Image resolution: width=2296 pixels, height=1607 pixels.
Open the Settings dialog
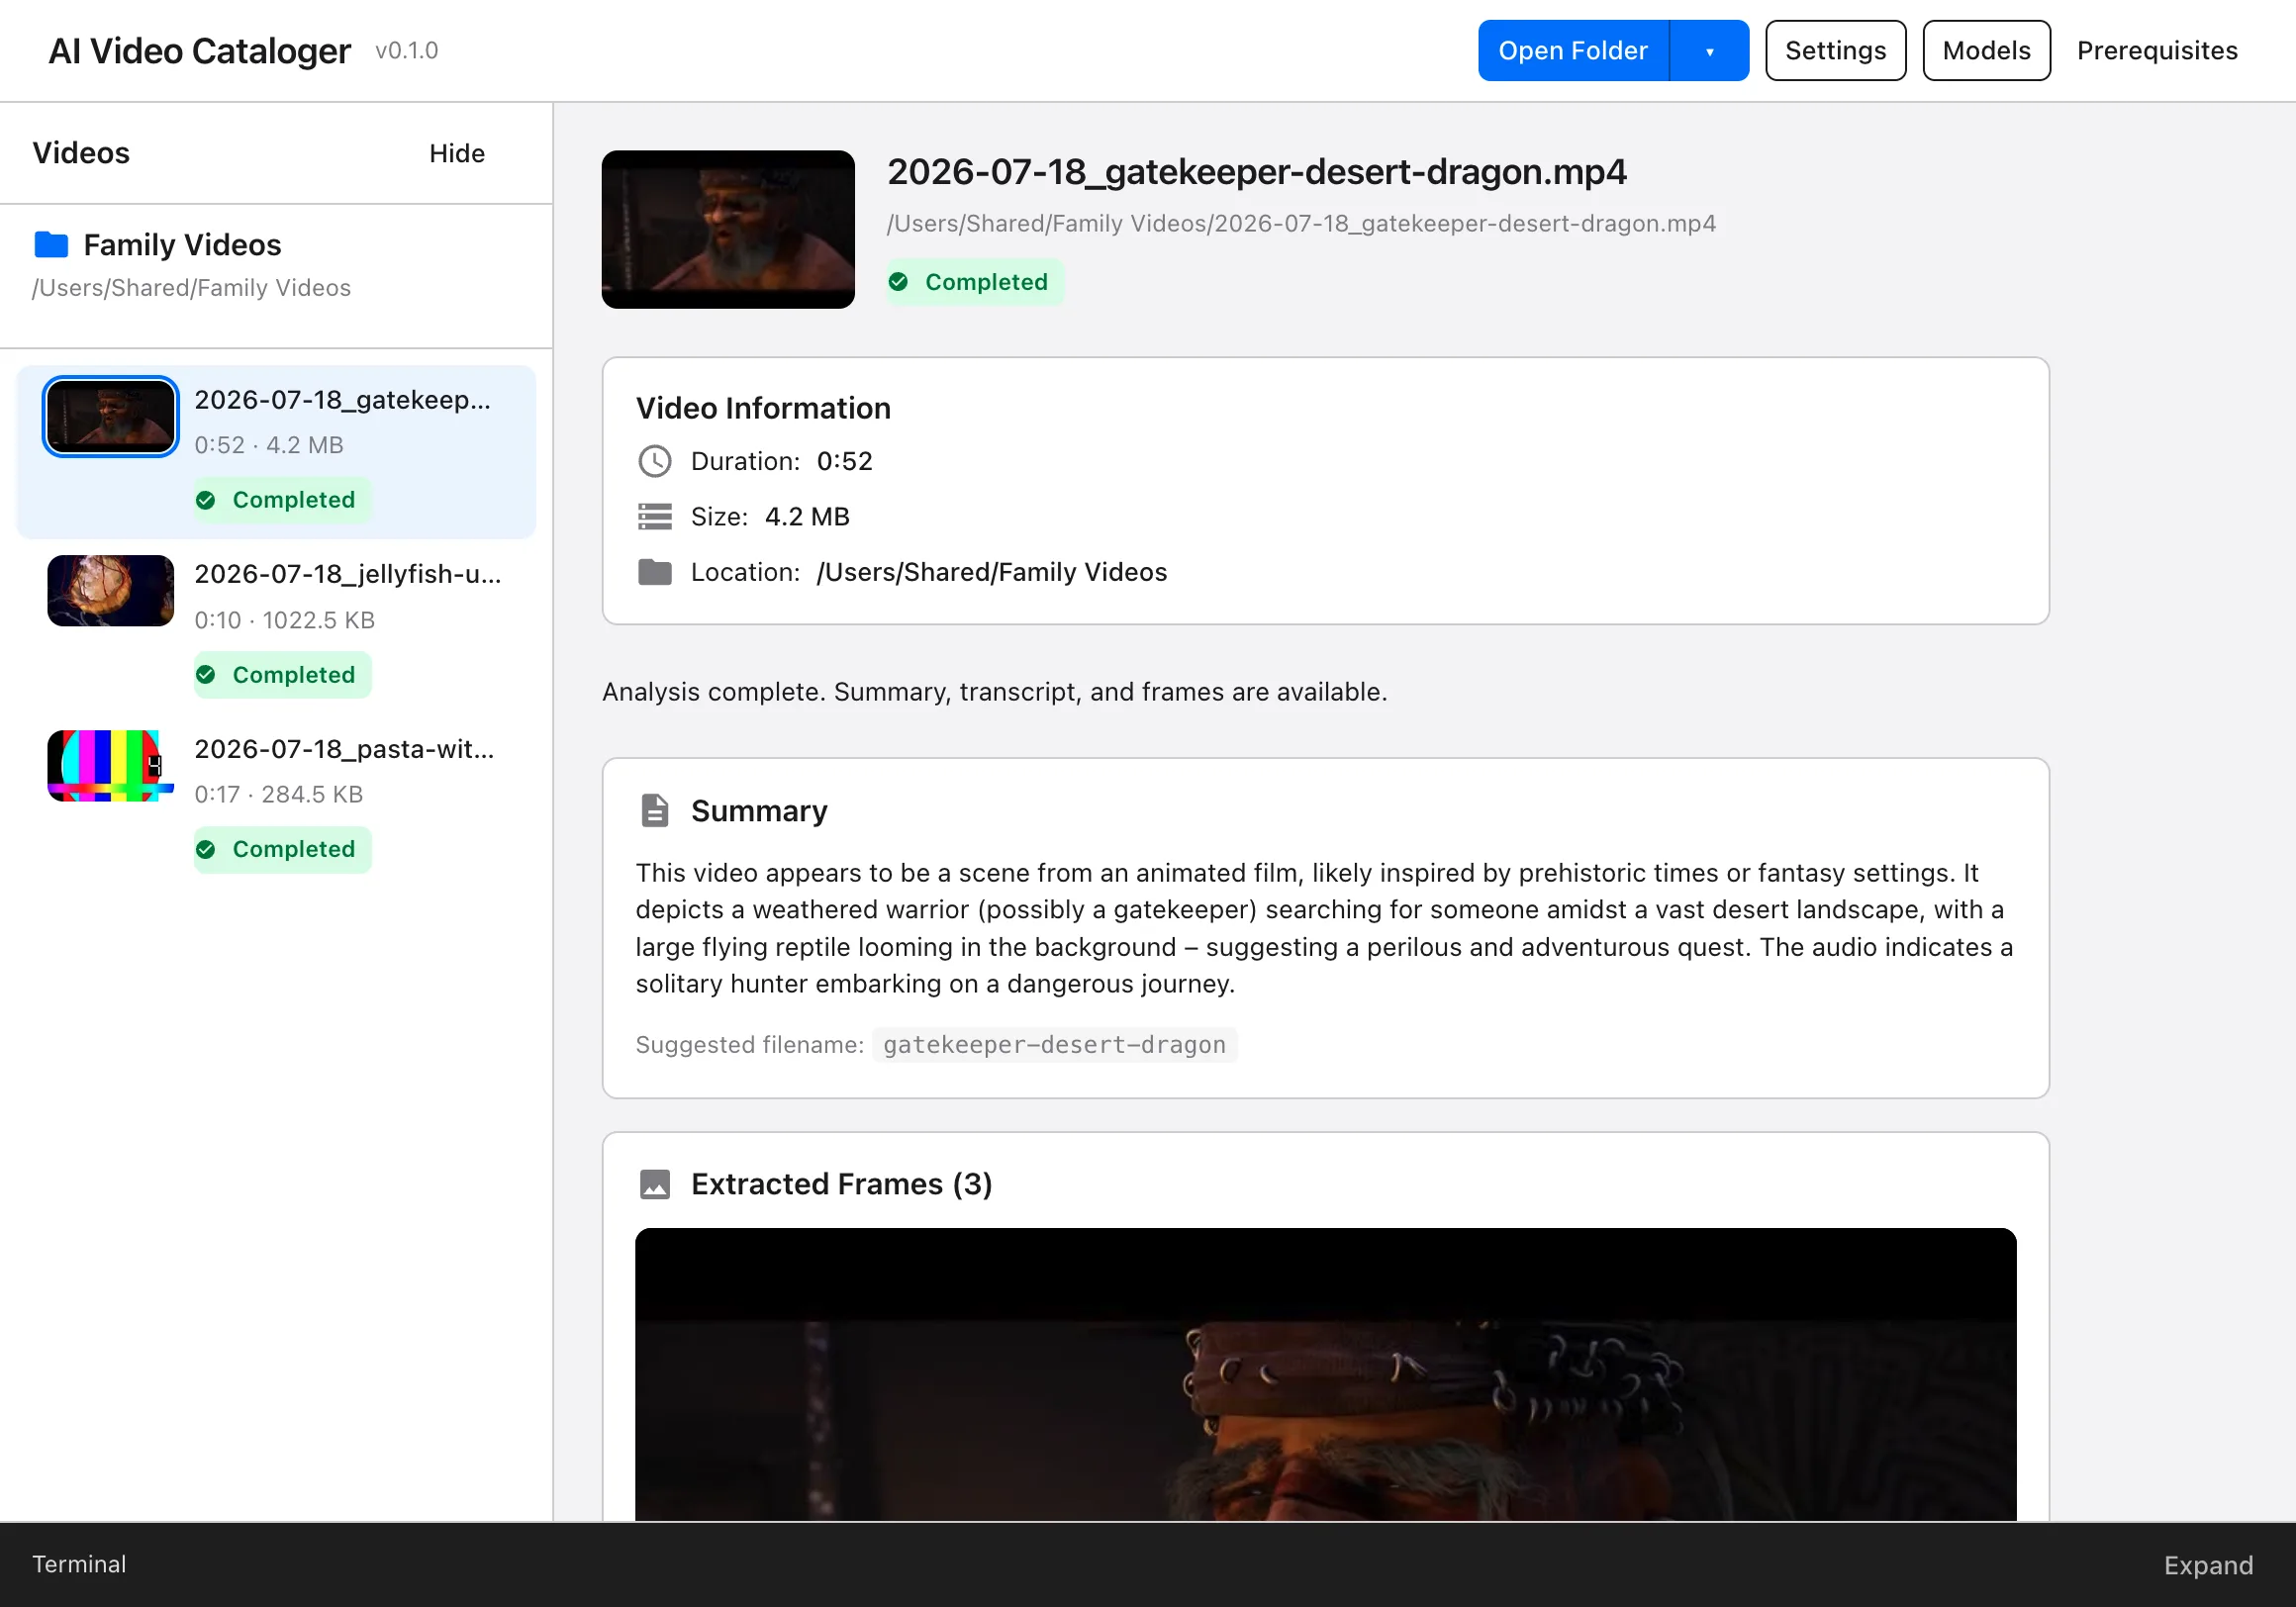1835,51
